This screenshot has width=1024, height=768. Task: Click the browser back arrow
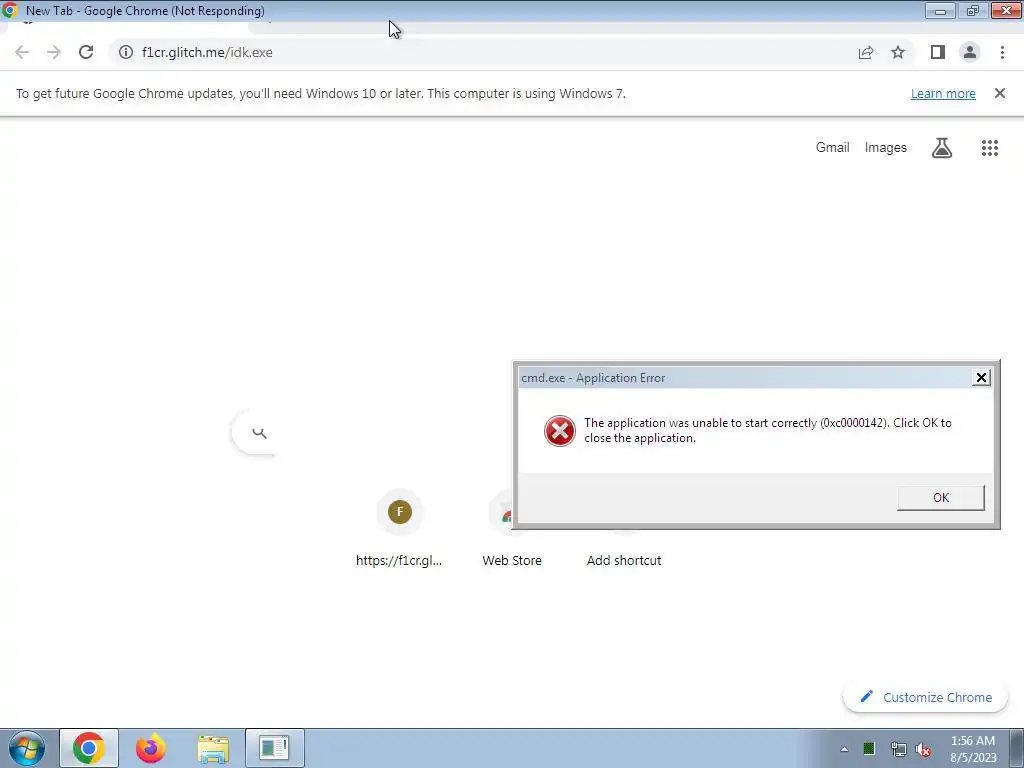(22, 52)
